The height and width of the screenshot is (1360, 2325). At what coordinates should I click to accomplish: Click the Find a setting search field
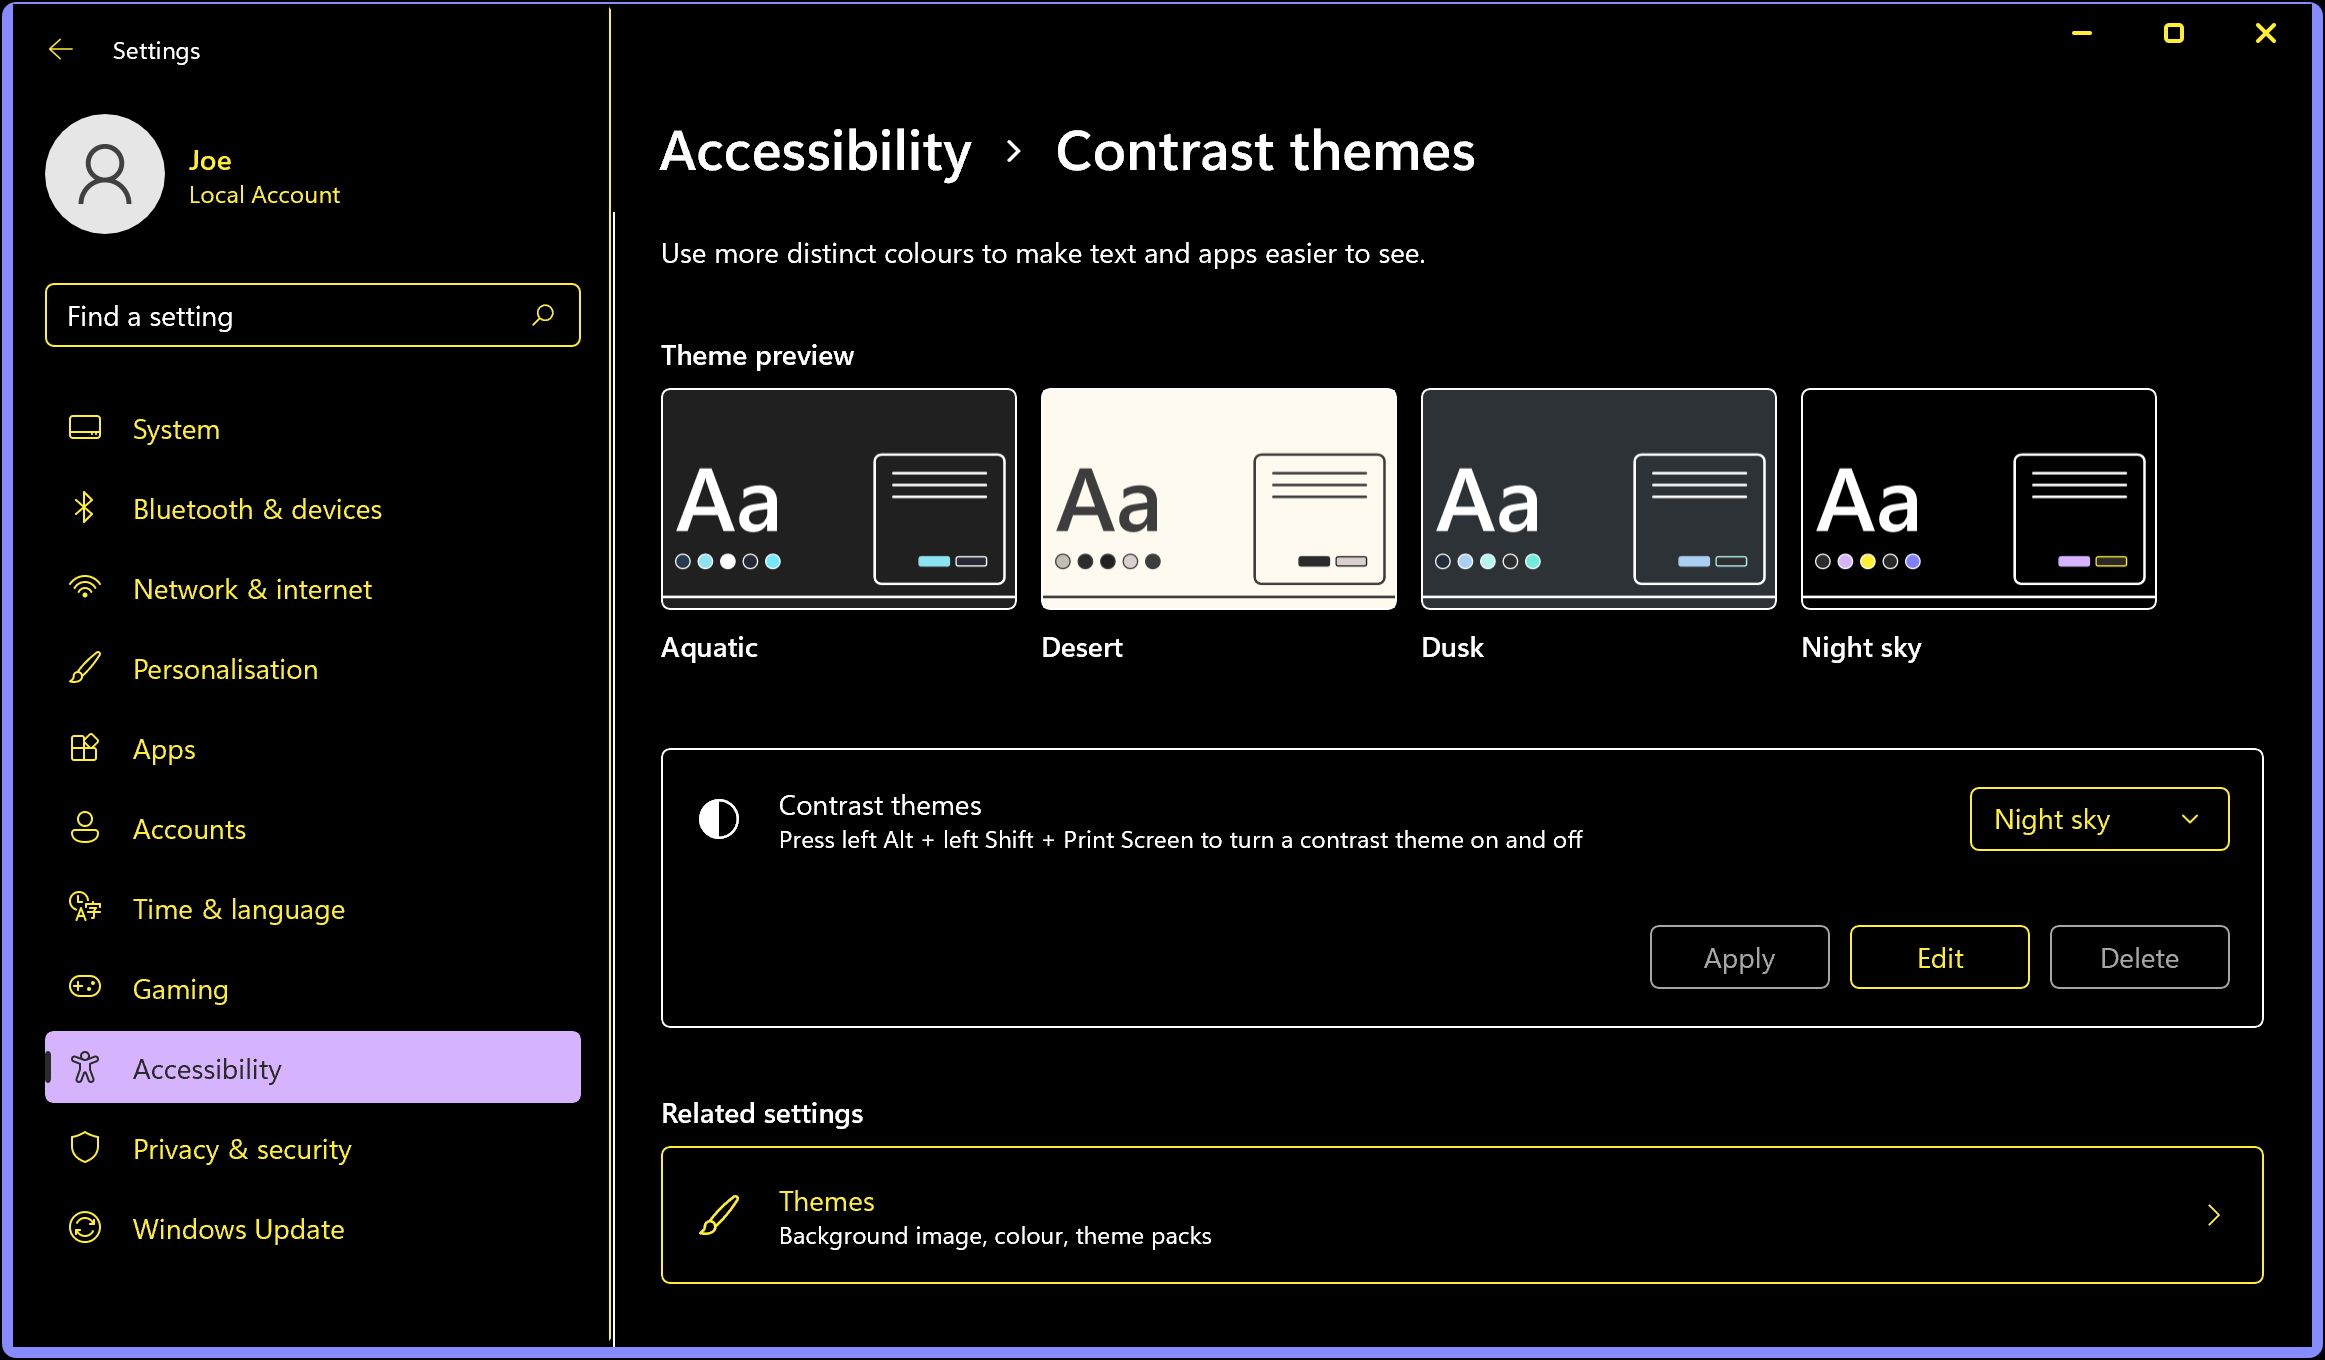pyautogui.click(x=312, y=316)
